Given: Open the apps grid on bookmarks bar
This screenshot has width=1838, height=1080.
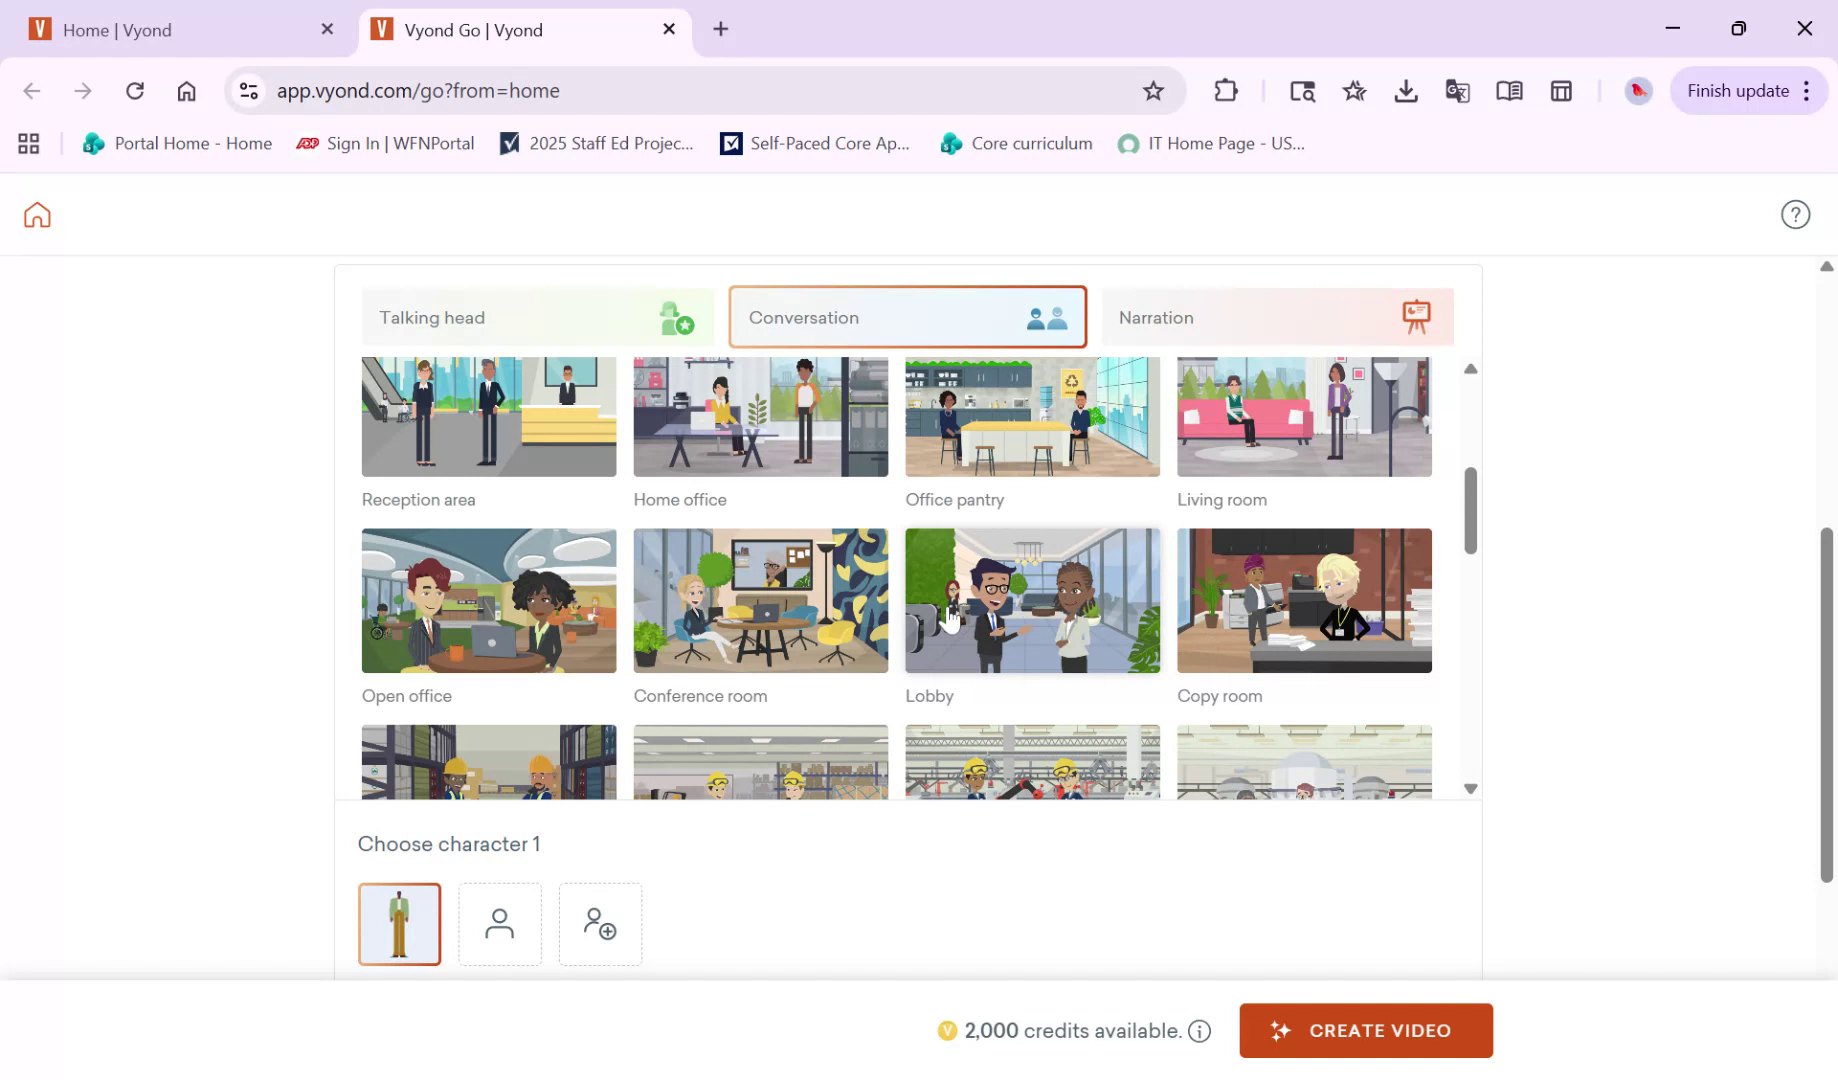Looking at the screenshot, I should (28, 143).
